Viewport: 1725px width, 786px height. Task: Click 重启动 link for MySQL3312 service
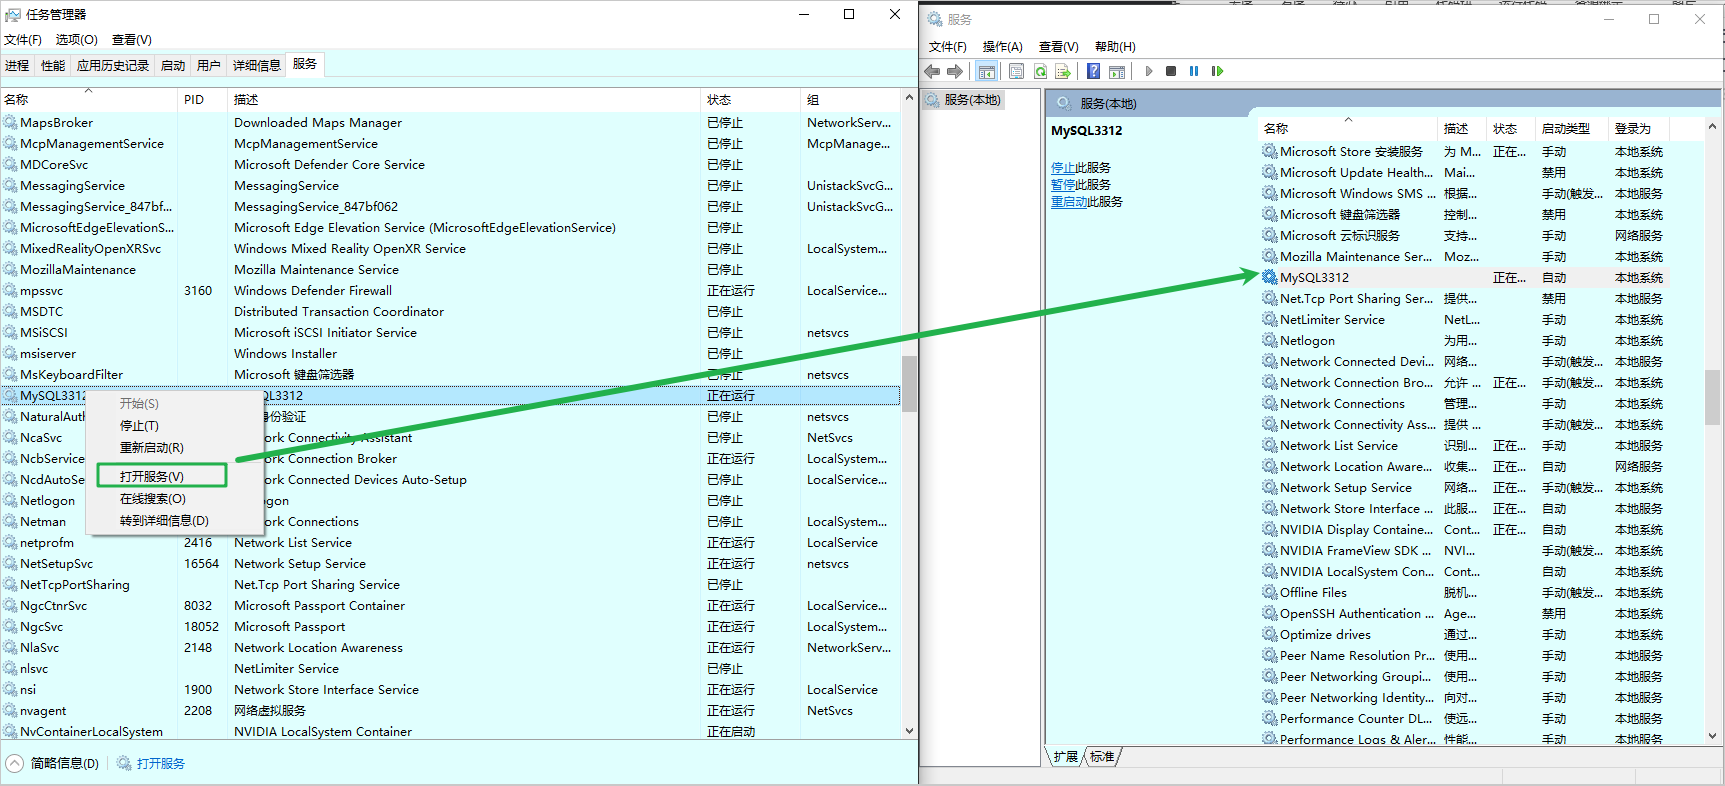(x=1069, y=201)
